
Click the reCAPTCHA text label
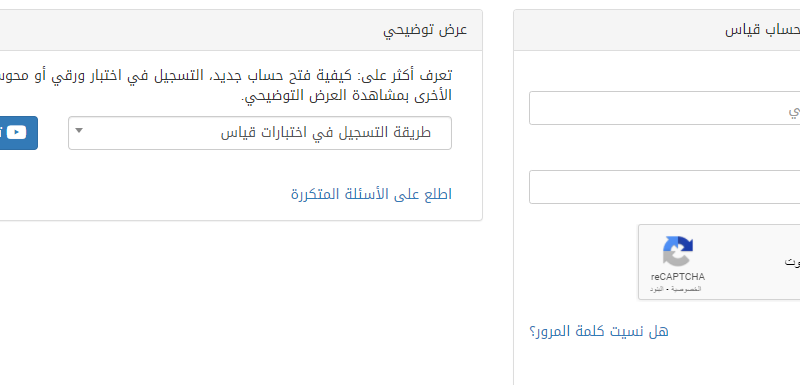pyautogui.click(x=678, y=277)
